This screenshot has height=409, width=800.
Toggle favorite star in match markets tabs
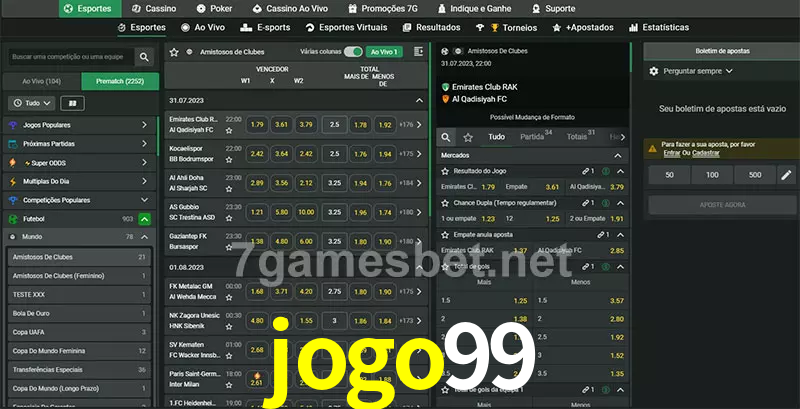(468, 137)
